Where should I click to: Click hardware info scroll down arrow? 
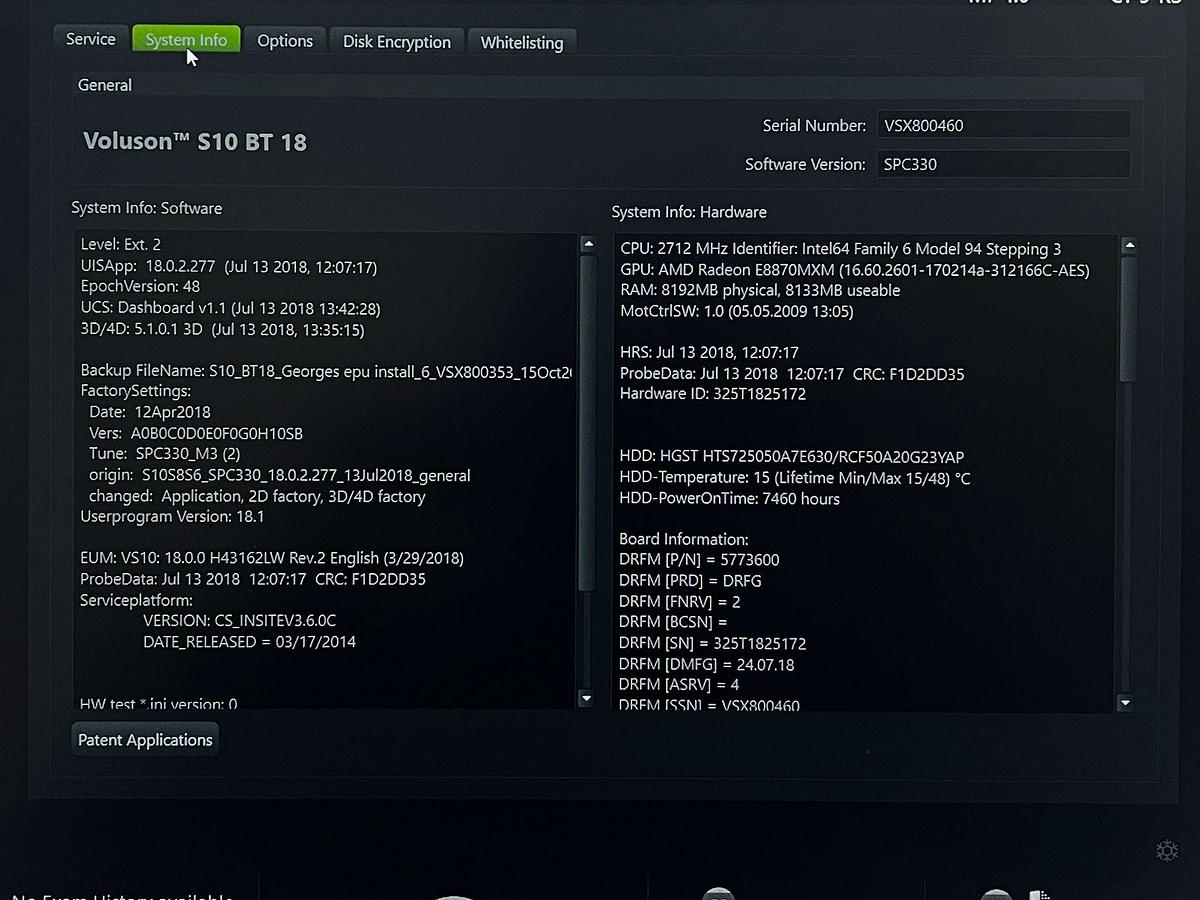[x=1125, y=703]
